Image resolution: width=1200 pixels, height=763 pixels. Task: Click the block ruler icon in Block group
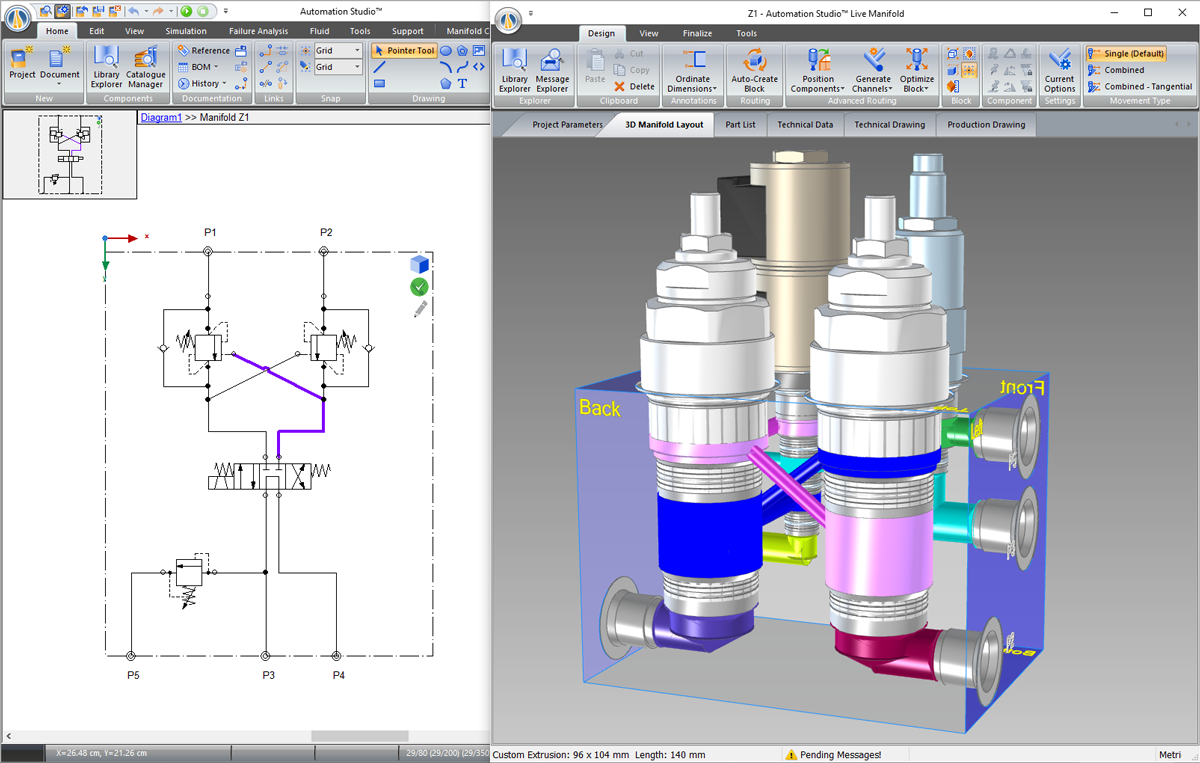952,86
